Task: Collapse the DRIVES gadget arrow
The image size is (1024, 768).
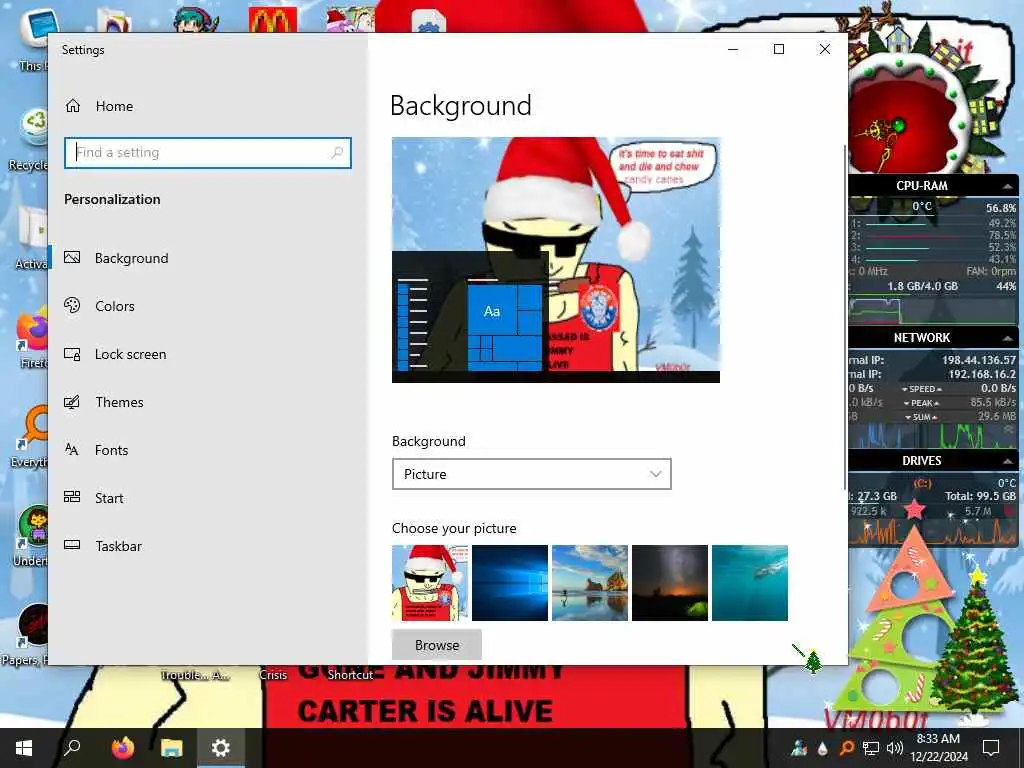Action: (1008, 460)
